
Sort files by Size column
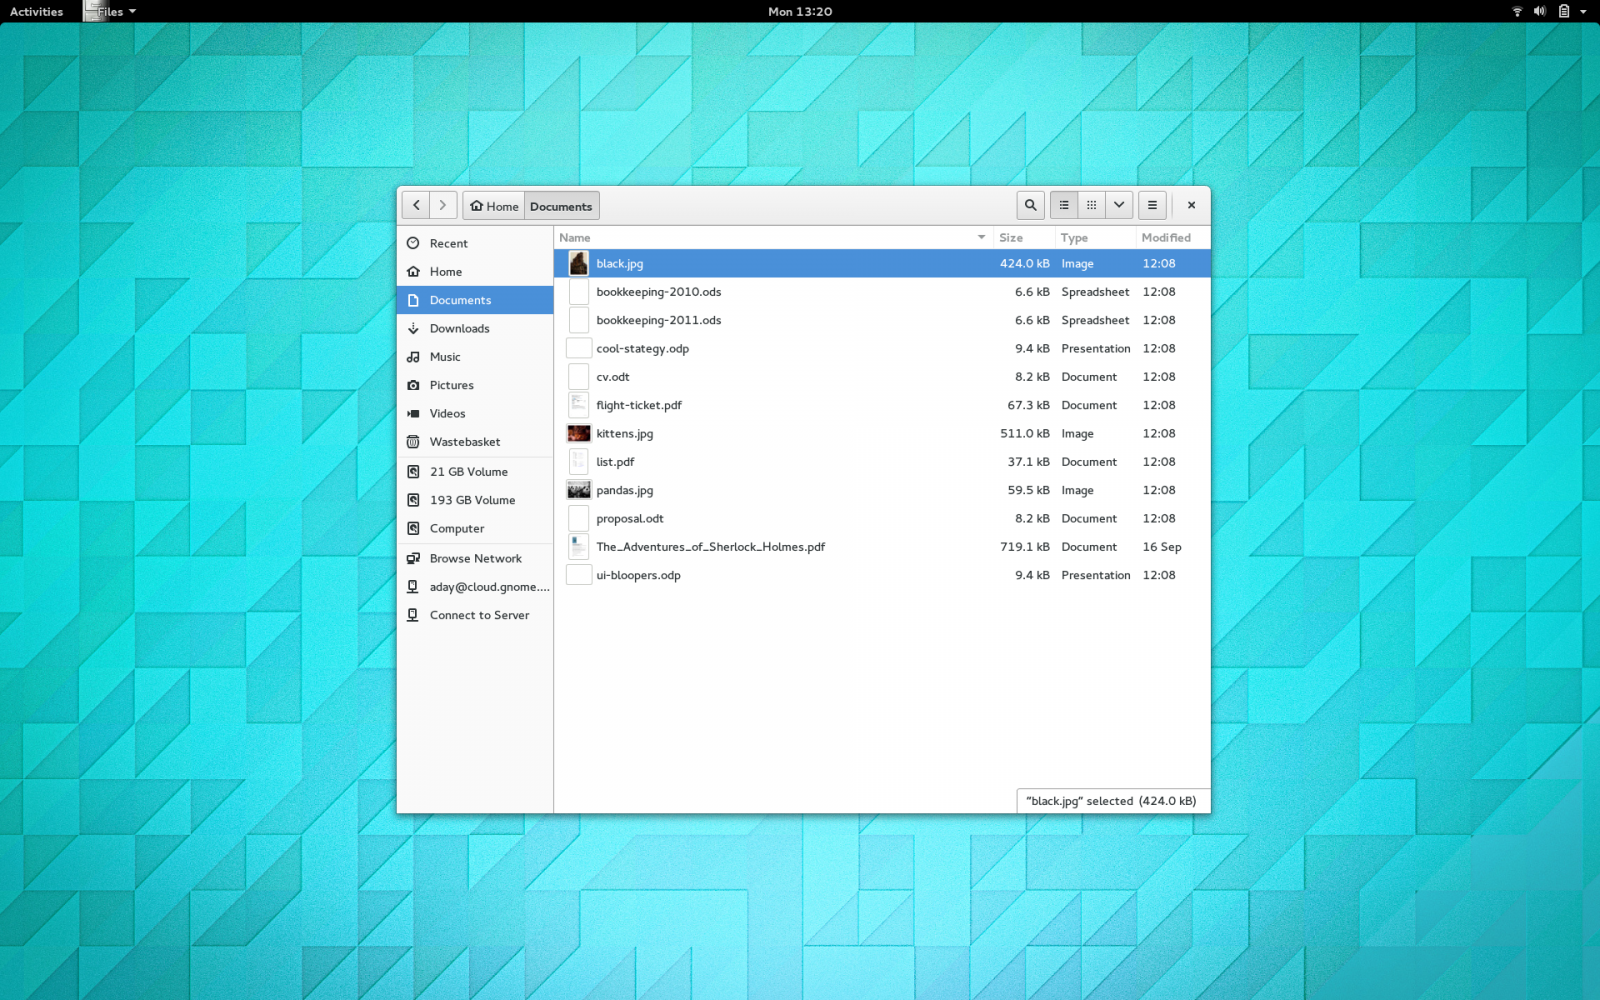pyautogui.click(x=1011, y=238)
